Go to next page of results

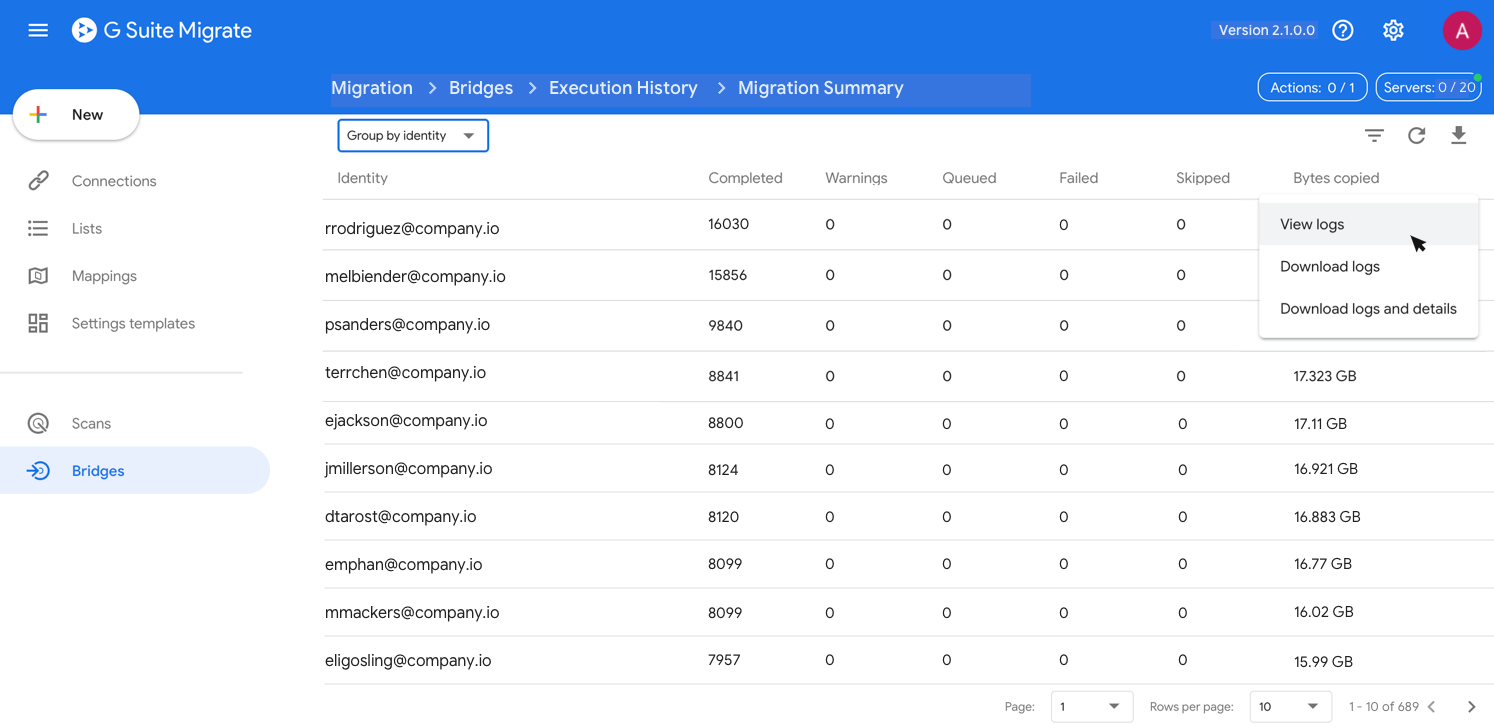point(1471,706)
